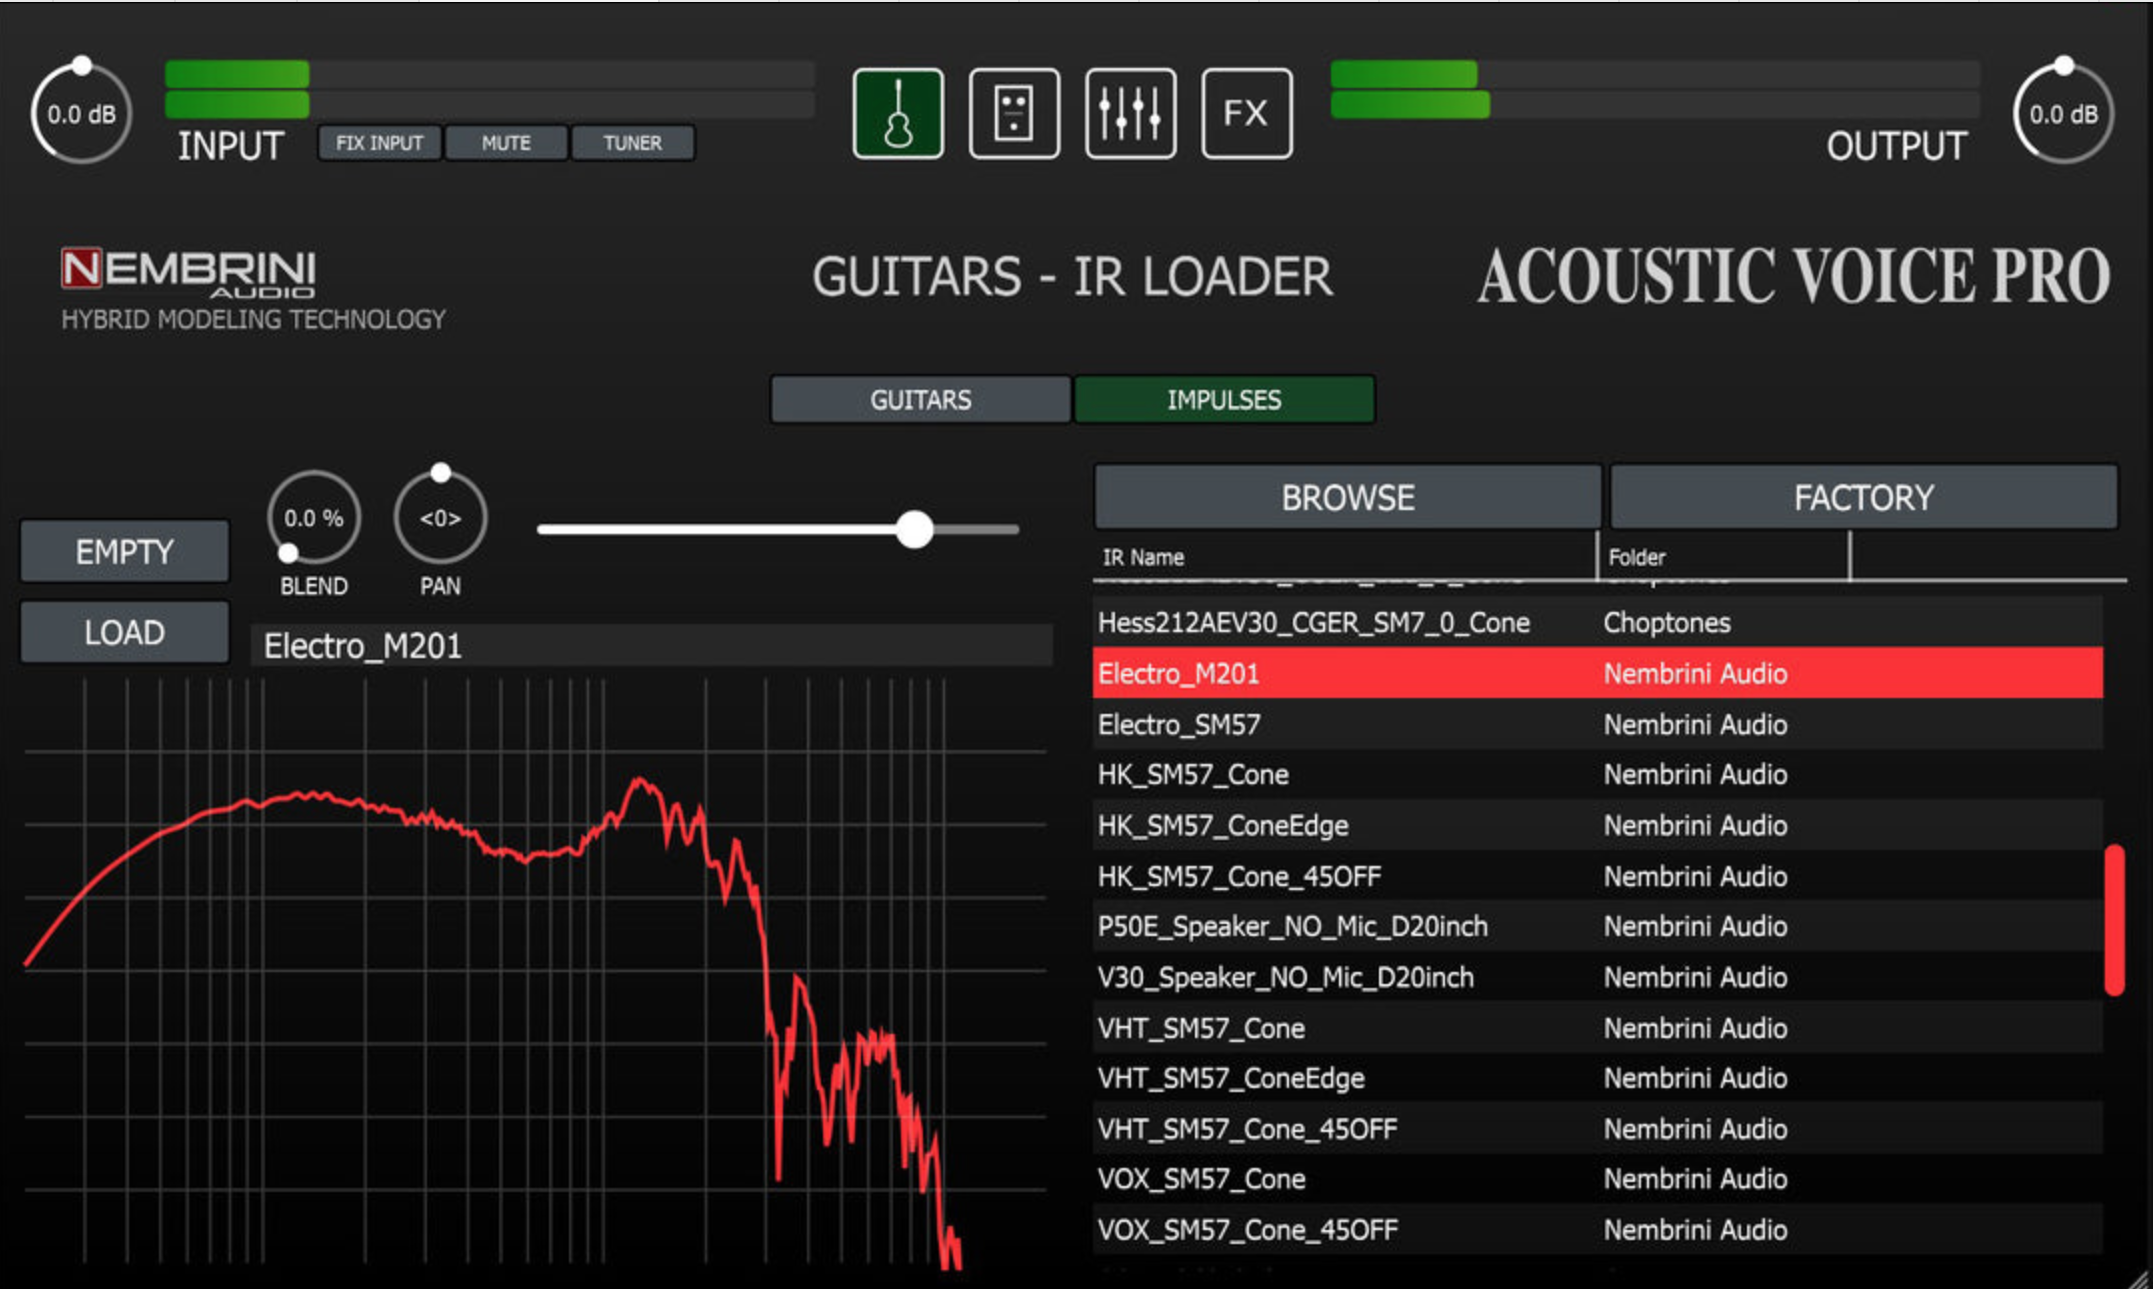
Task: Select the mixer faders section icon
Action: click(1130, 111)
